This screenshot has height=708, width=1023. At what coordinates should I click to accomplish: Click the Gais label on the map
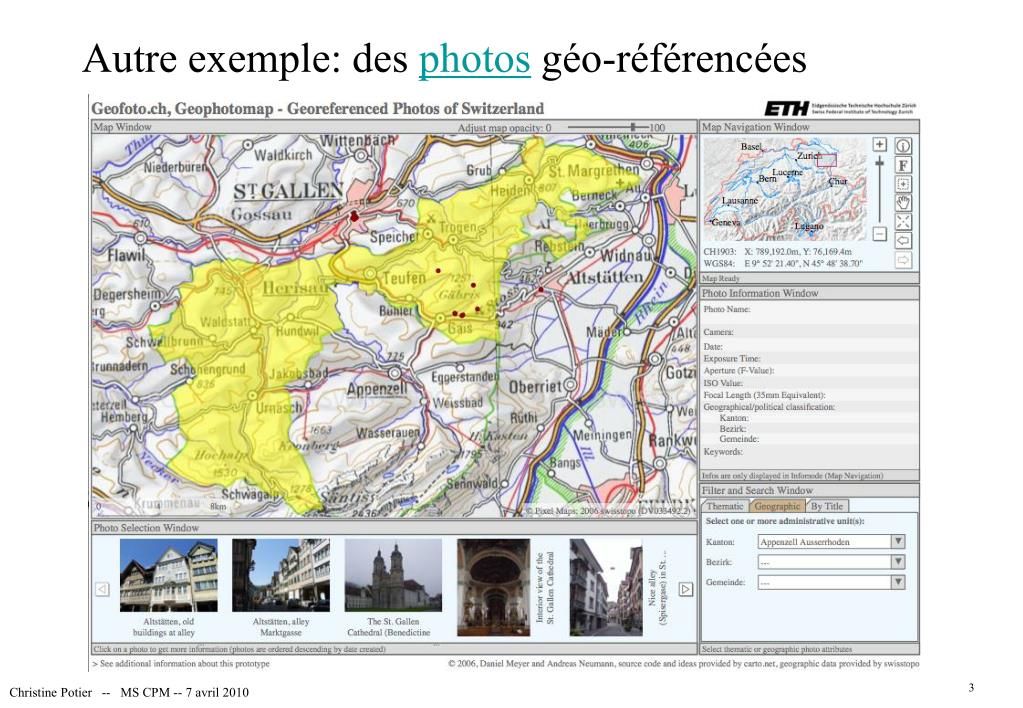click(x=460, y=329)
